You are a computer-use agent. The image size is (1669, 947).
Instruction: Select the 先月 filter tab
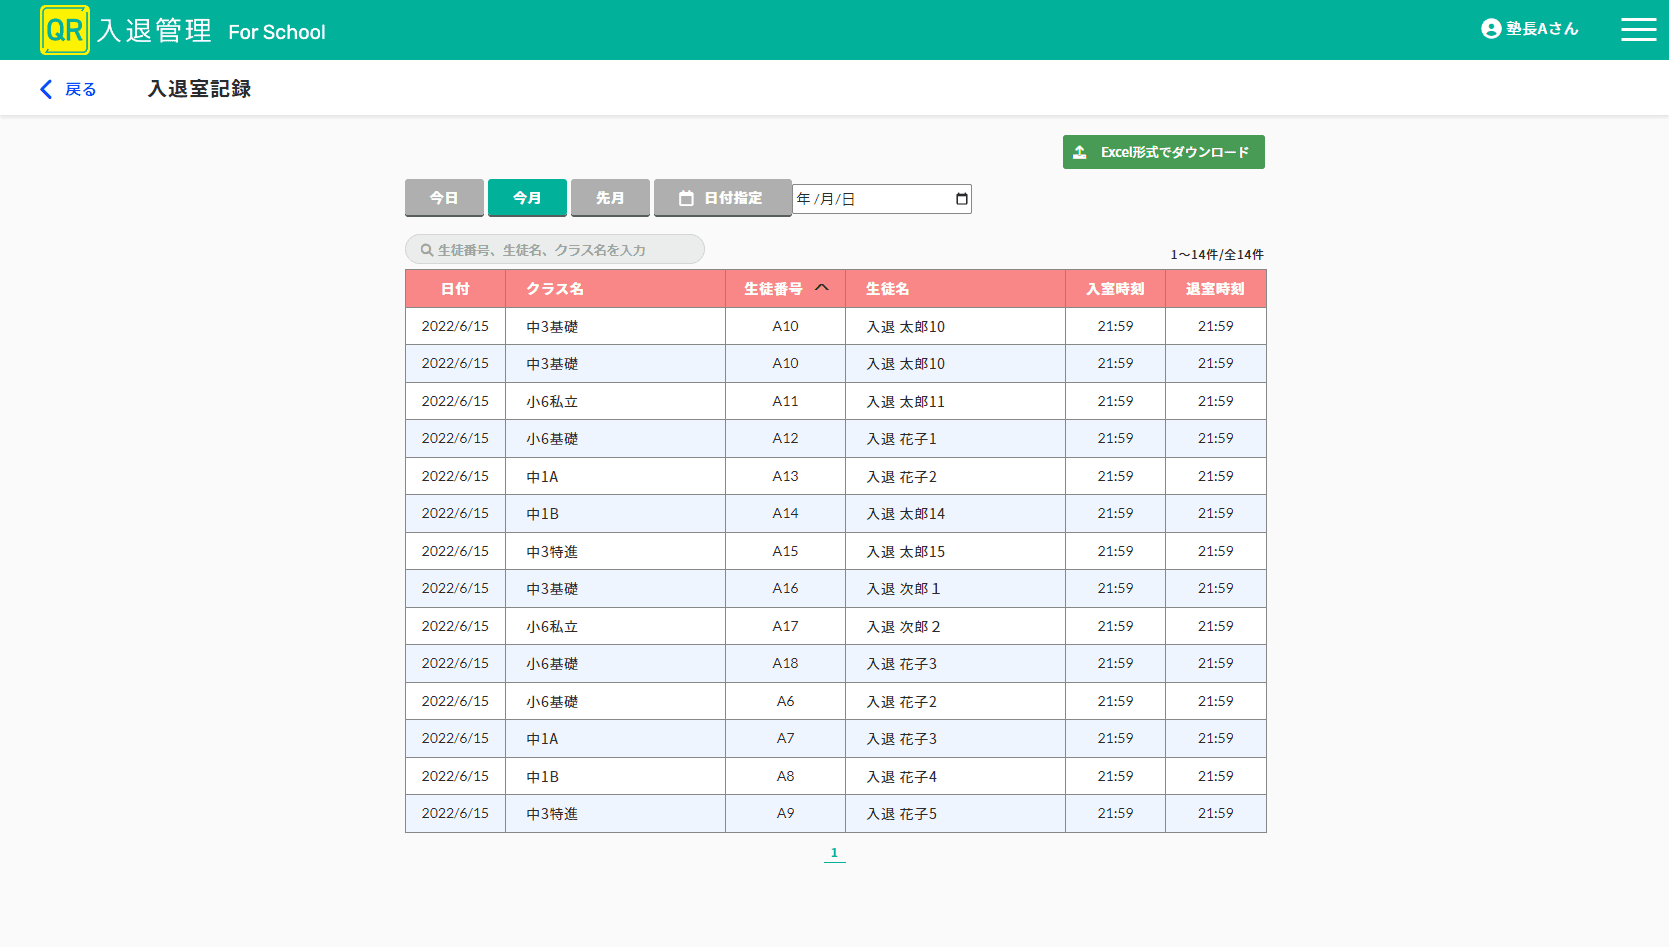tap(610, 198)
